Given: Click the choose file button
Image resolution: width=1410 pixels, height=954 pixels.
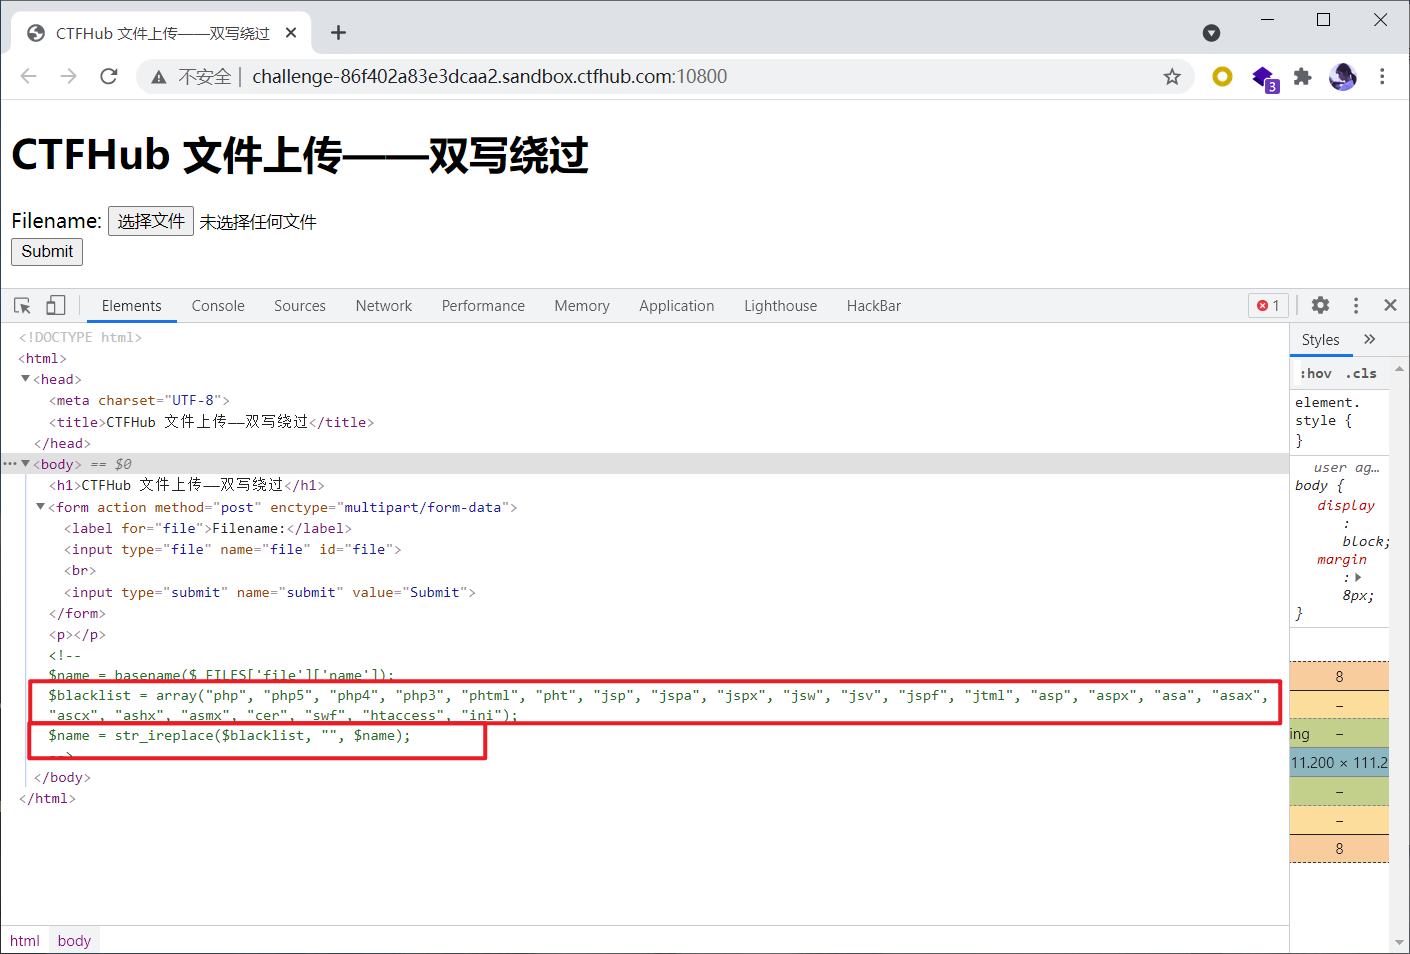Looking at the screenshot, I should click(151, 221).
